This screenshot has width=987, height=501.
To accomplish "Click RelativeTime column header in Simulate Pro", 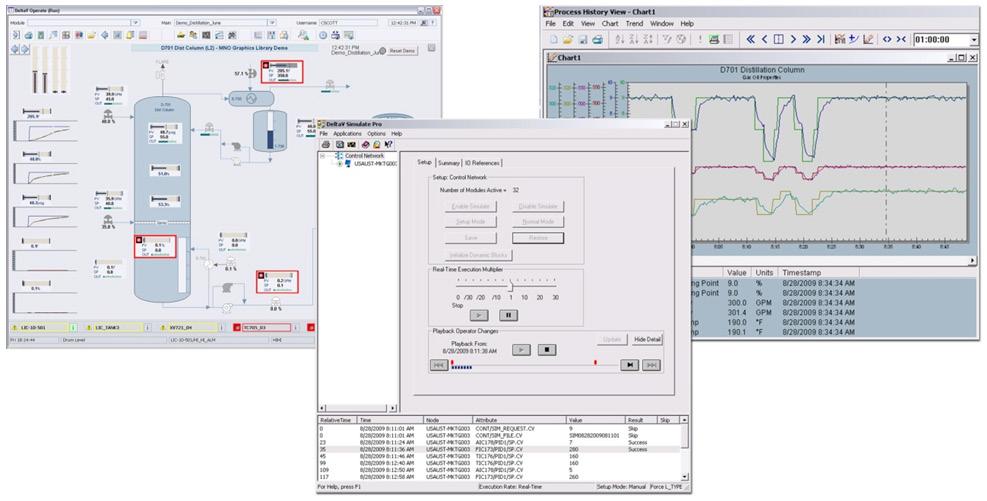I will pyautogui.click(x=337, y=419).
